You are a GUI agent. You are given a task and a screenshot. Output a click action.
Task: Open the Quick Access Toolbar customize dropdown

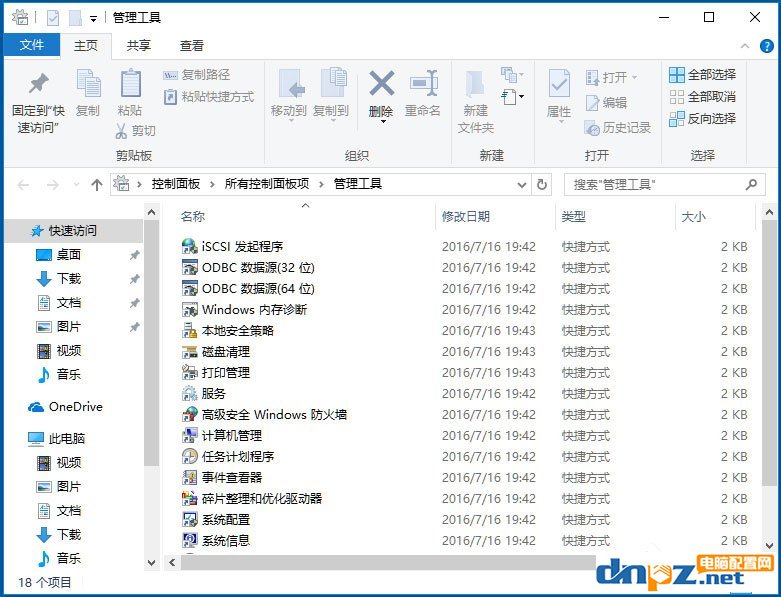(x=93, y=19)
